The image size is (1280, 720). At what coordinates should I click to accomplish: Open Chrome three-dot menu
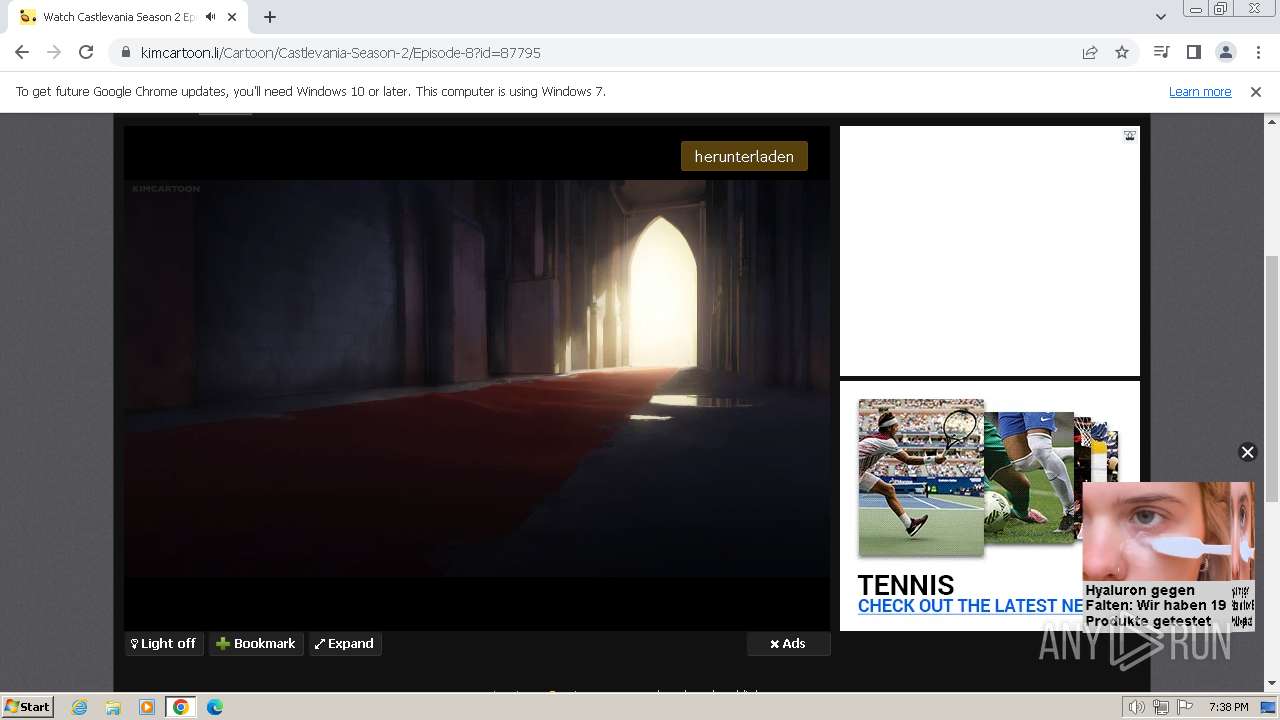tap(1257, 52)
